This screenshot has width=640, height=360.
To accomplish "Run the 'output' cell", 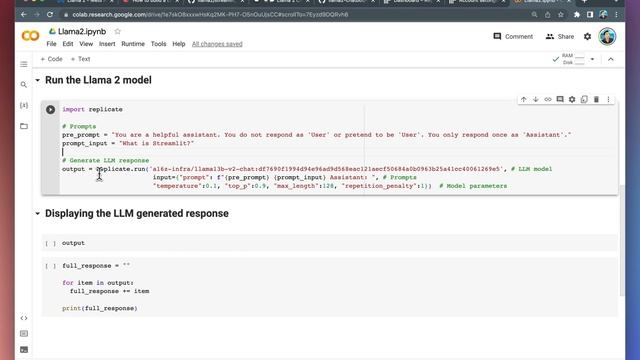I will (x=51, y=243).
